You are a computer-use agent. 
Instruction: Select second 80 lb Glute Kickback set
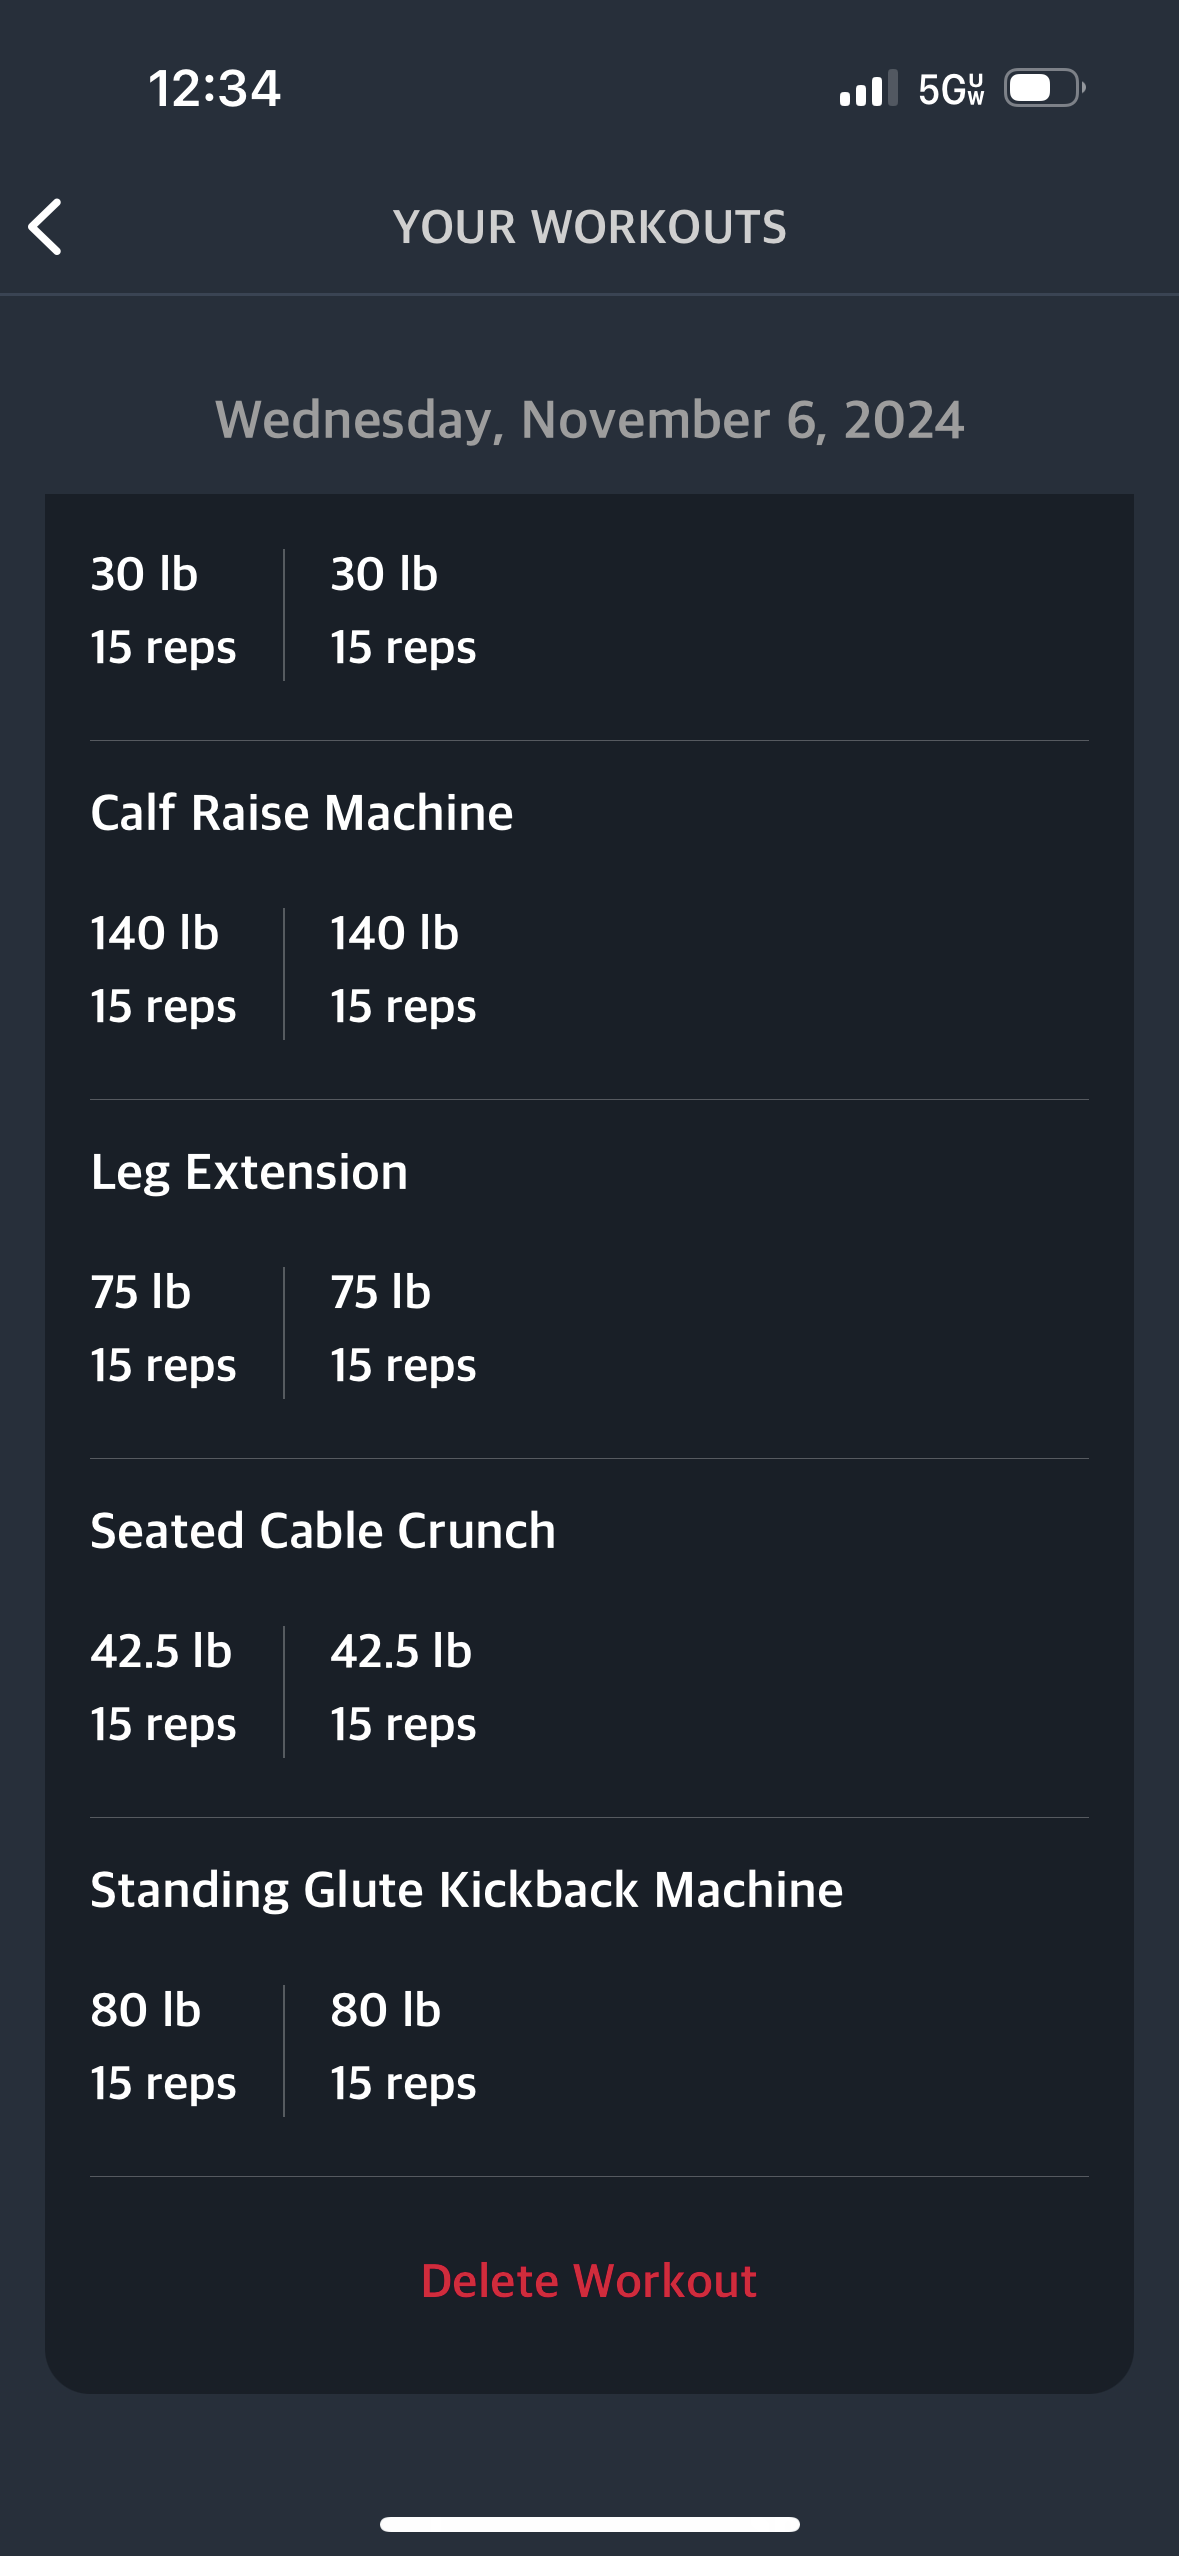coord(404,2047)
